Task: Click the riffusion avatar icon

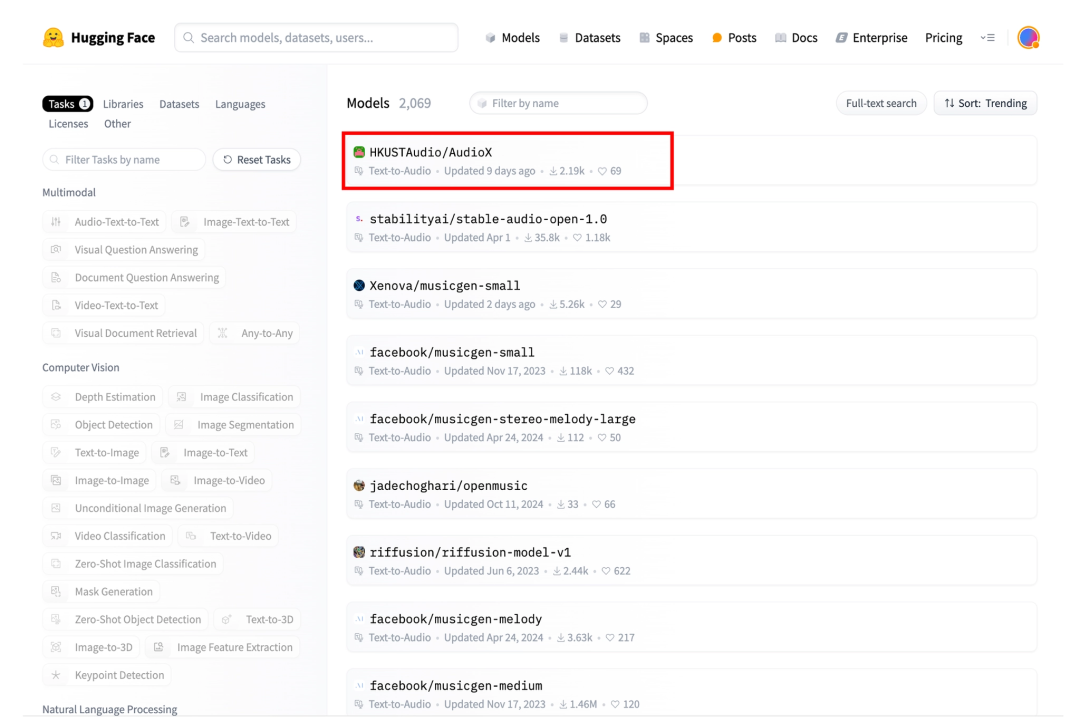Action: (x=360, y=553)
